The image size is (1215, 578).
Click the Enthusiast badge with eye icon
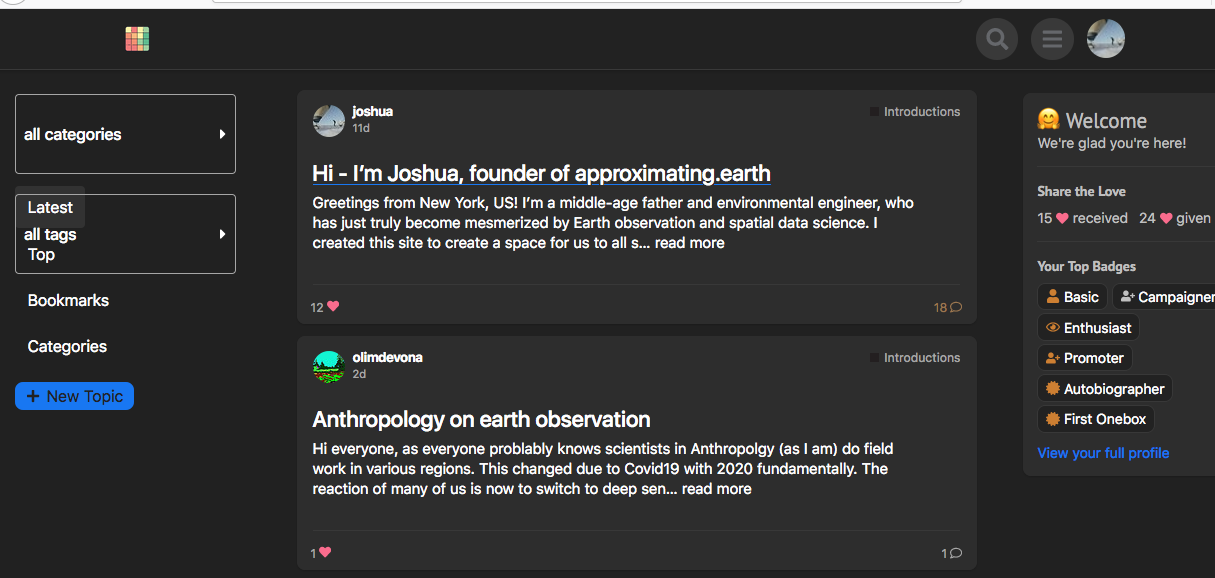(1088, 328)
